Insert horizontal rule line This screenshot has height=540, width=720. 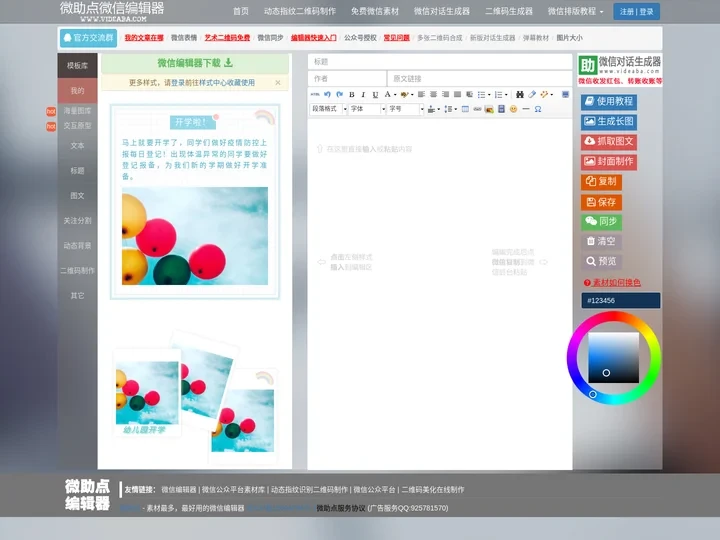tap(526, 109)
